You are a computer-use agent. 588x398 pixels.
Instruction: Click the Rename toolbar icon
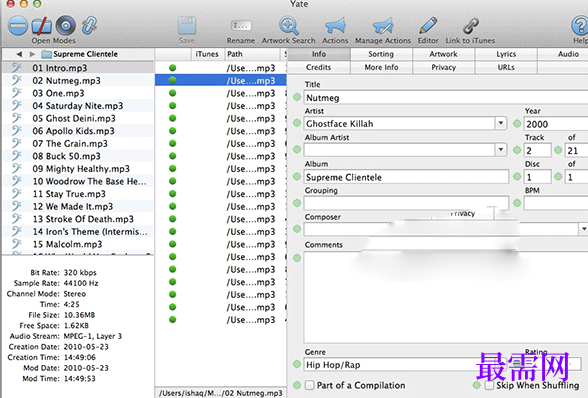(241, 26)
